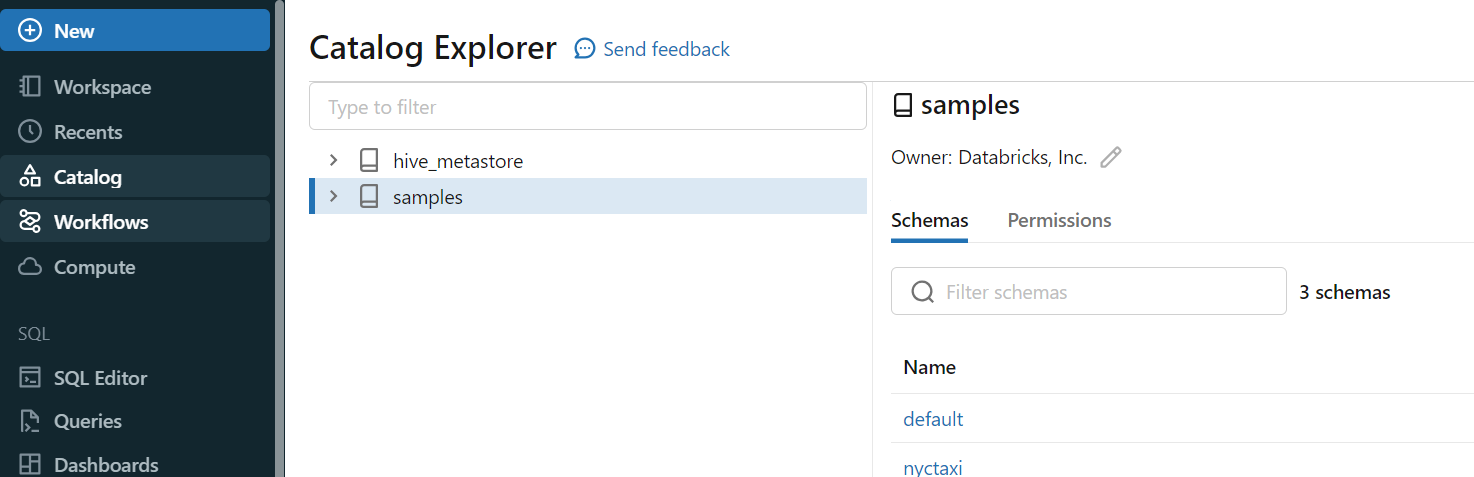This screenshot has width=1474, height=477.
Task: Expand the samples catalog chevron
Action: (x=334, y=197)
